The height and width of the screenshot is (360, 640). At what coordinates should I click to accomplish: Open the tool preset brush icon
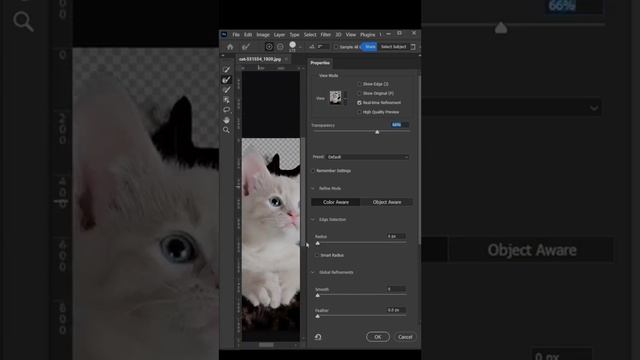pyautogui.click(x=246, y=47)
